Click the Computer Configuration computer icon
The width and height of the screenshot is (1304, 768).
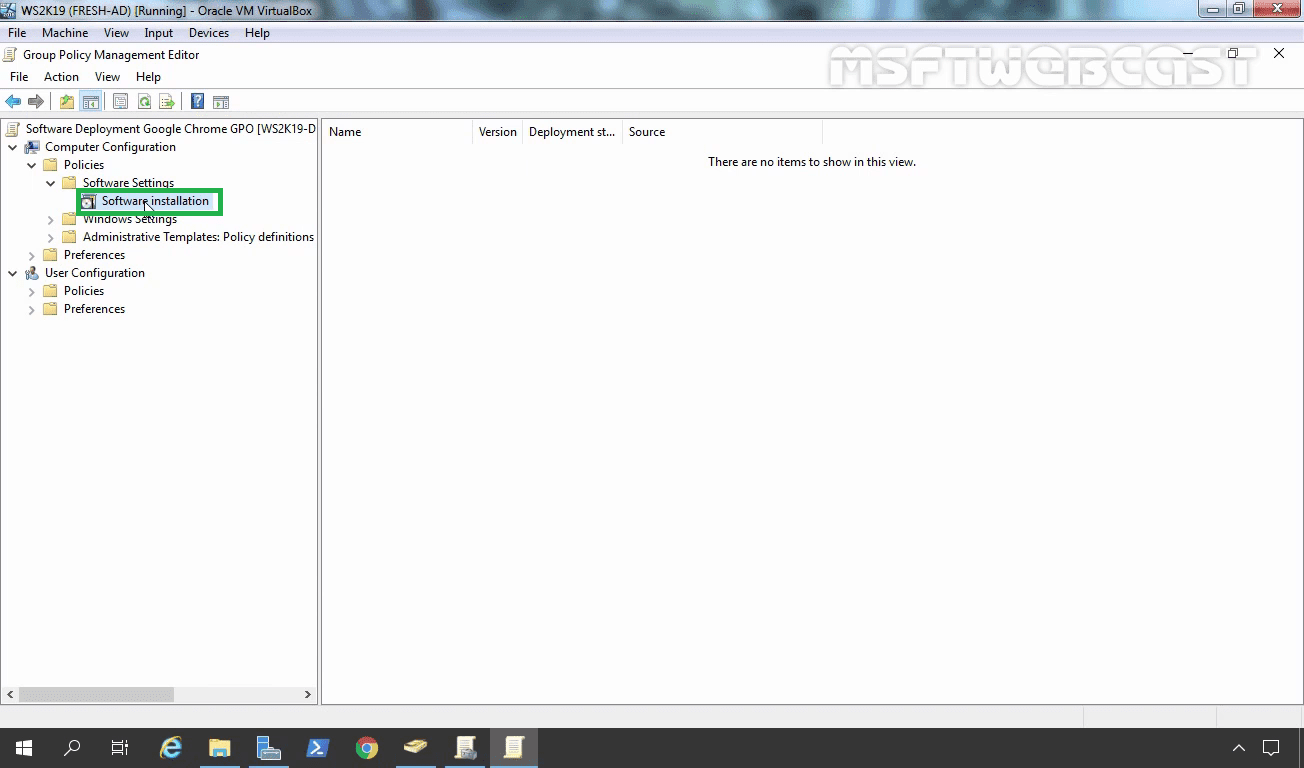pyautogui.click(x=32, y=147)
